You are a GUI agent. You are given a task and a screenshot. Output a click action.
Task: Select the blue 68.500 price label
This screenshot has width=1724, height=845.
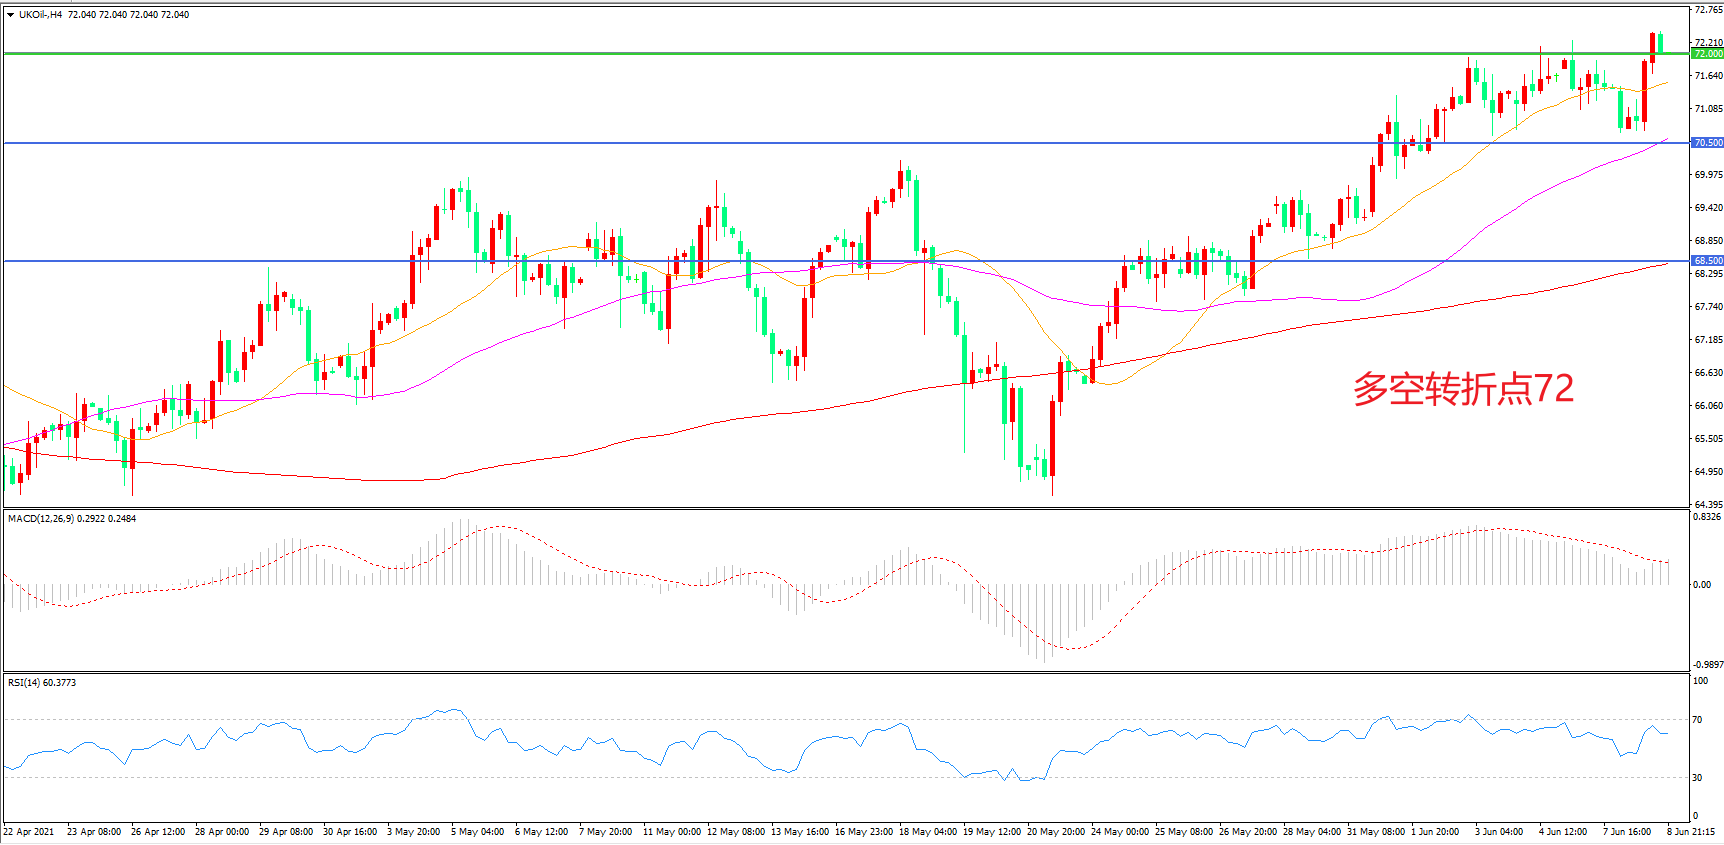pos(1707,261)
